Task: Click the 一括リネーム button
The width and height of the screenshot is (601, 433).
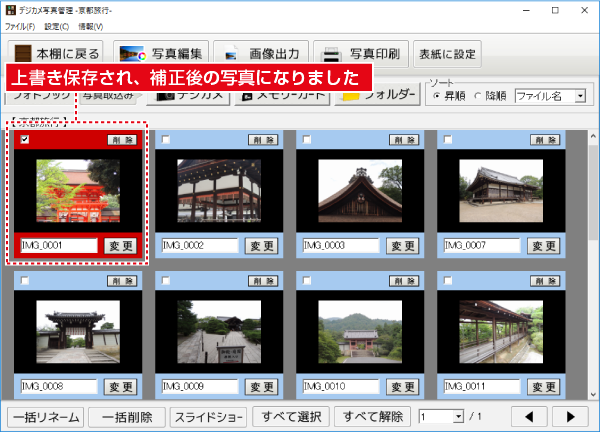Action: [x=44, y=416]
